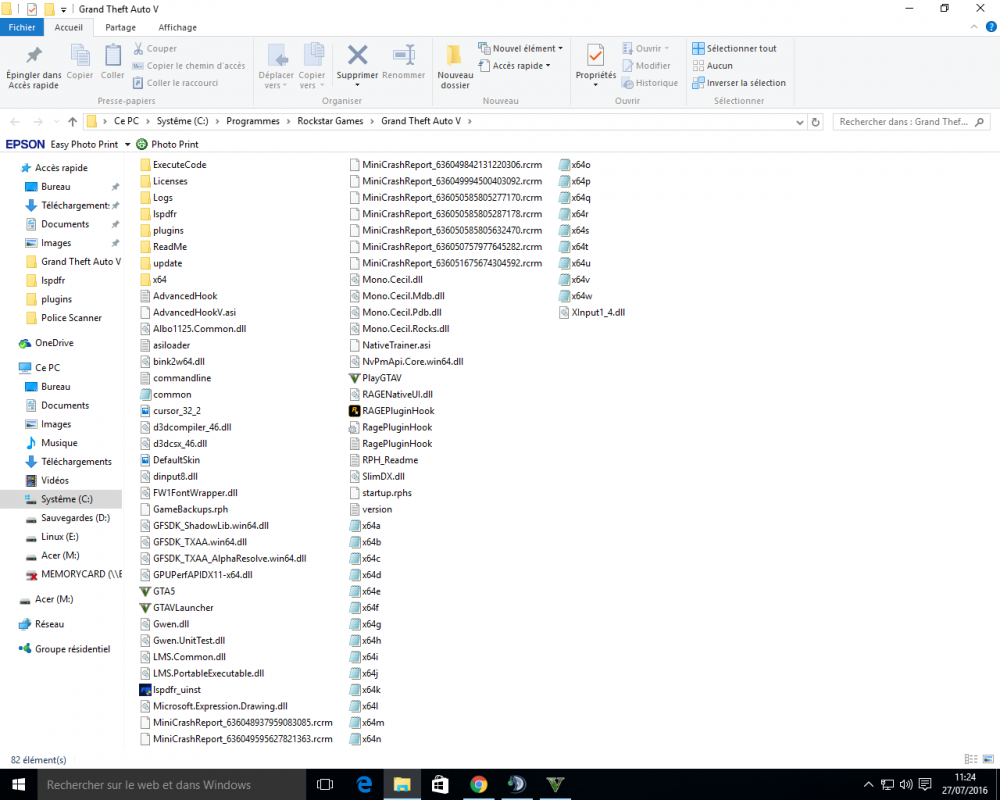The height and width of the screenshot is (800, 1000).
Task: Click the help question mark icon
Action: pos(991,27)
